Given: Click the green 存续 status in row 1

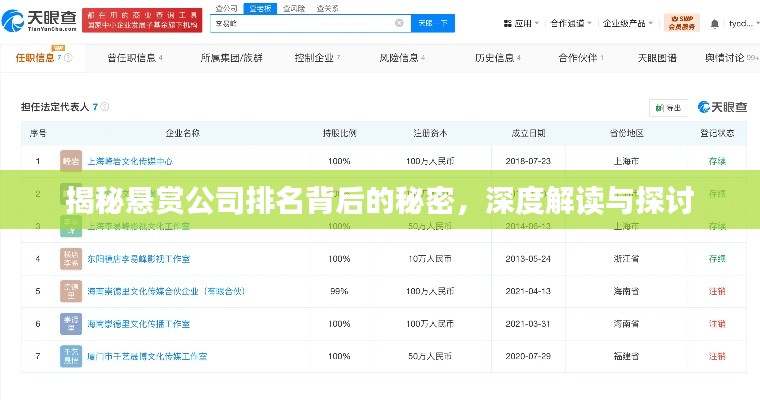Looking at the screenshot, I should (717, 161).
